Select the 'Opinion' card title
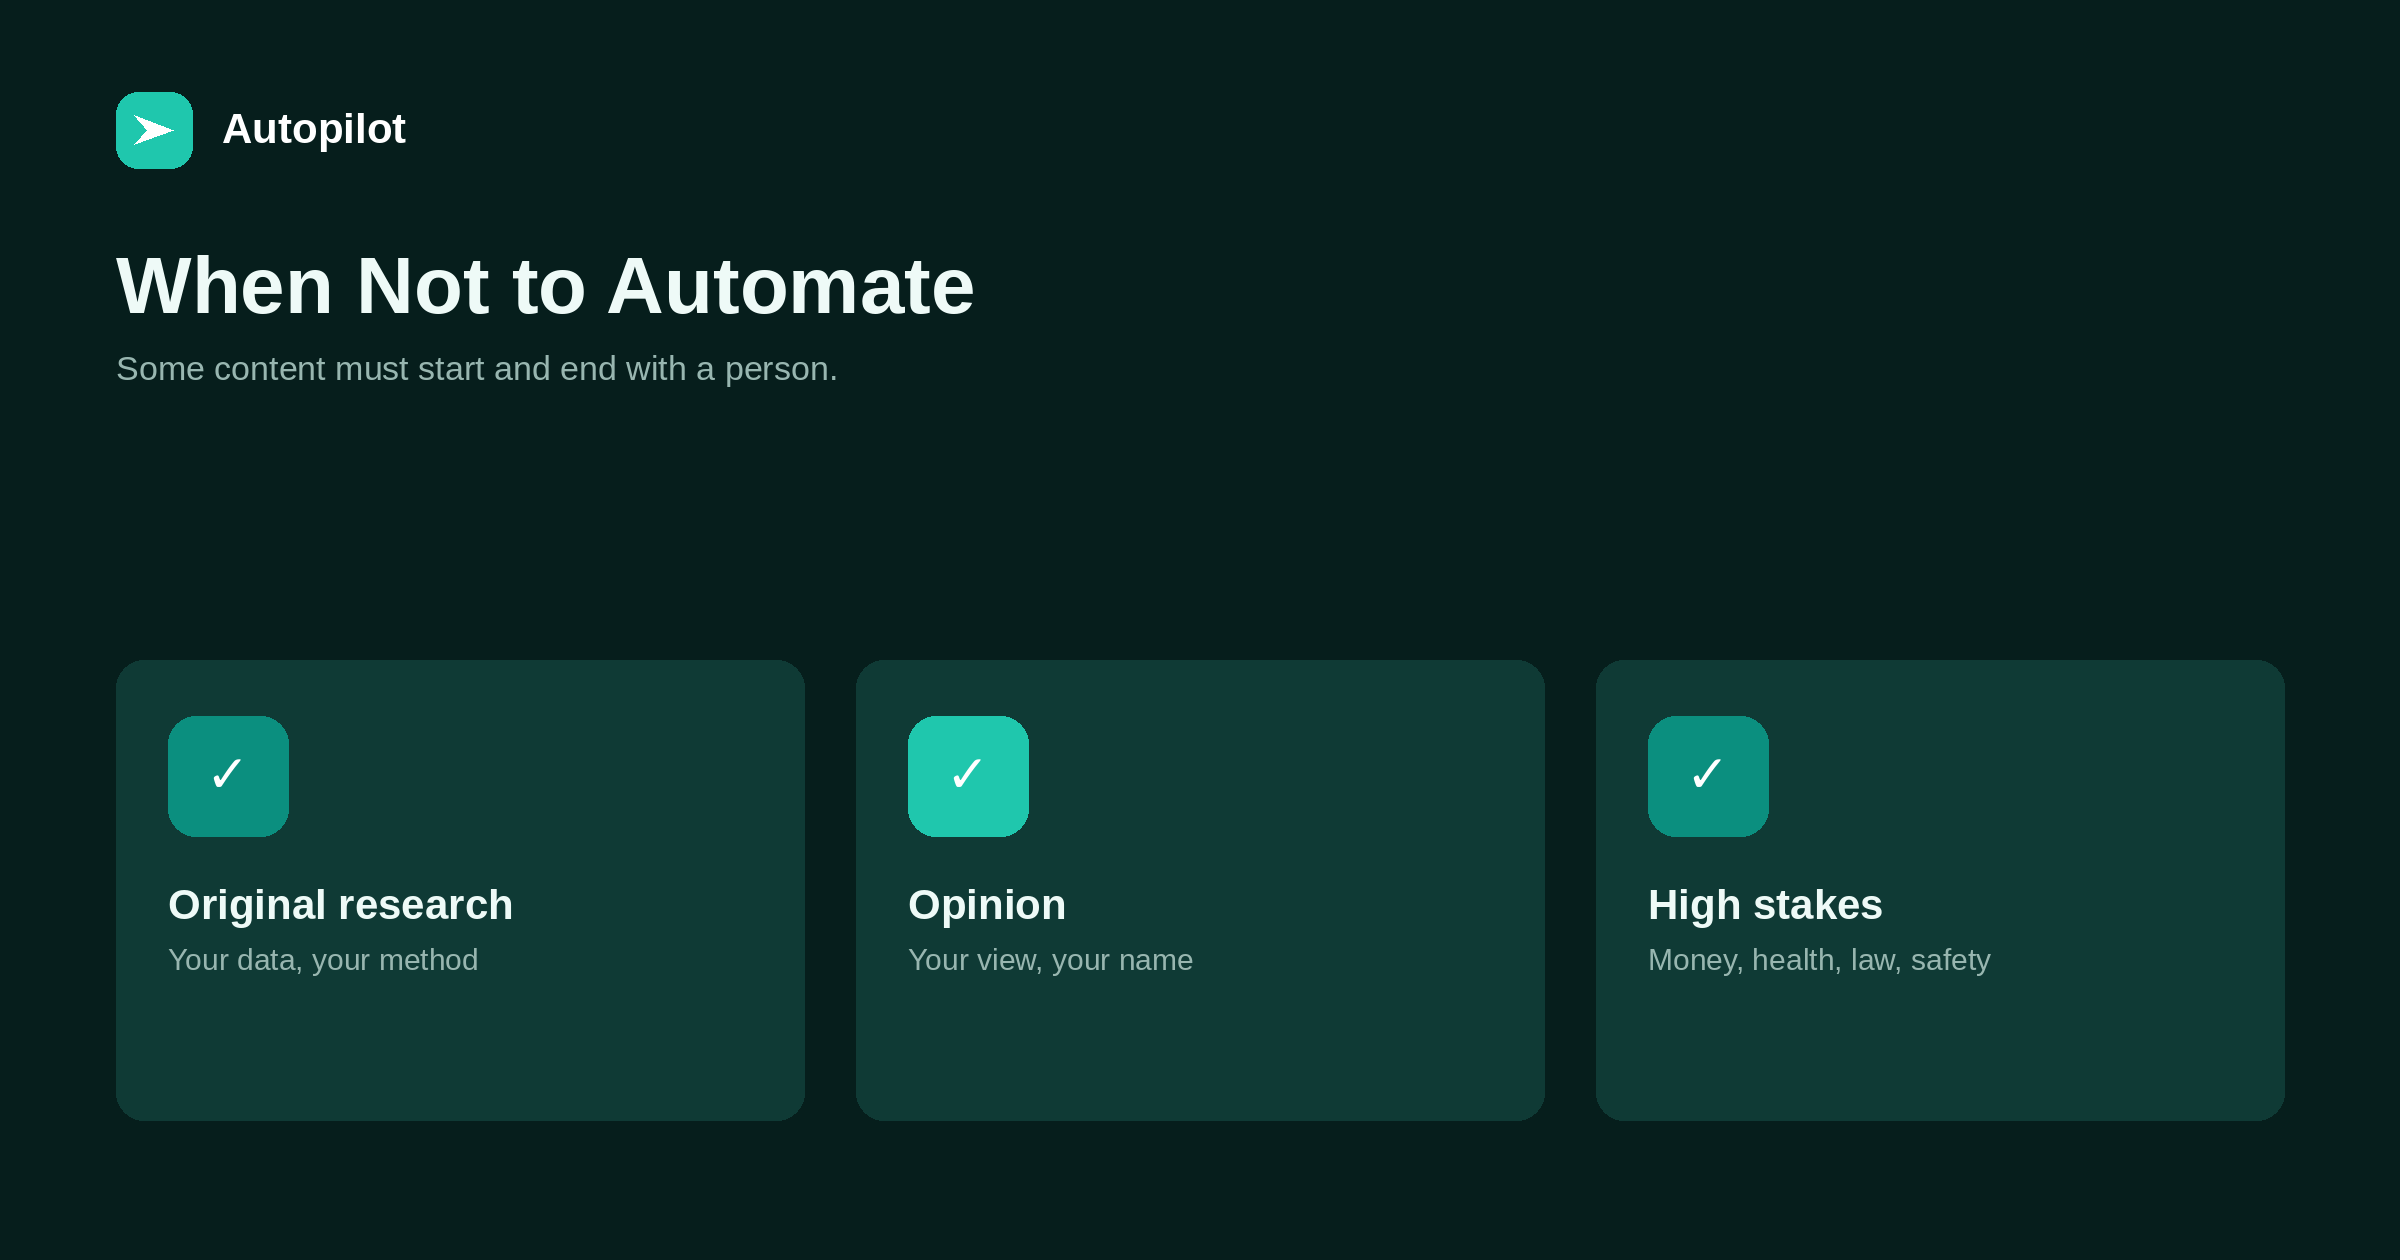This screenshot has height=1260, width=2400. coord(987,906)
